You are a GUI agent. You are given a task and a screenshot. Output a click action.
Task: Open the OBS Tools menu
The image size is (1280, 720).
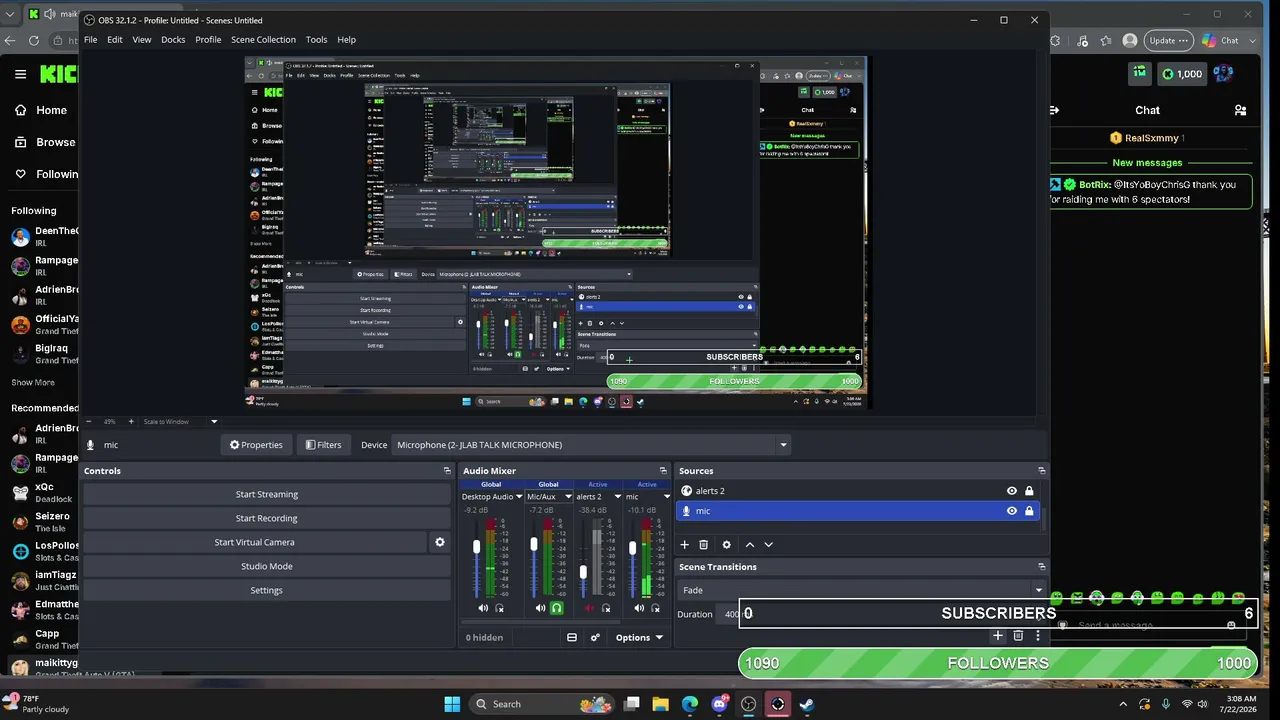point(316,40)
